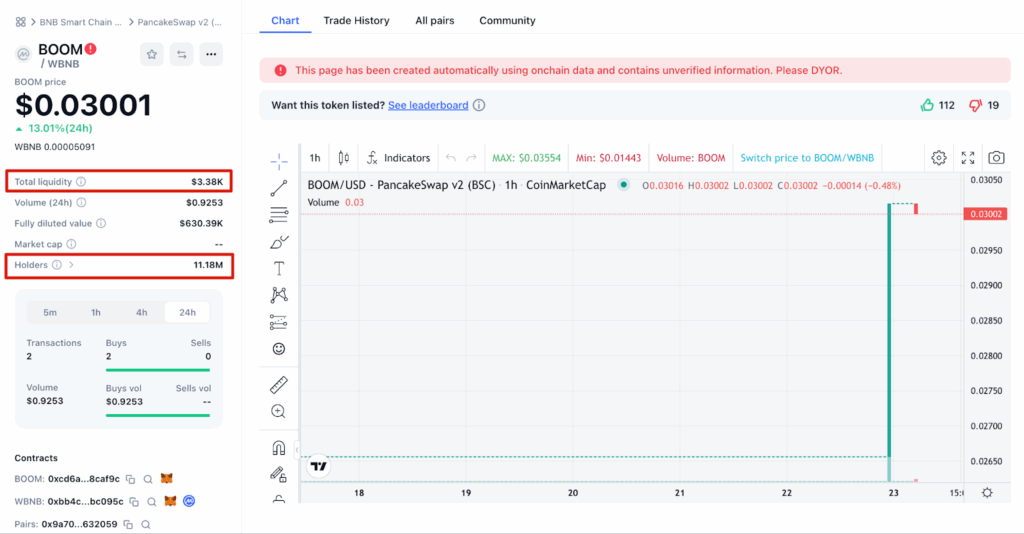Click the swap pair arrows icon
Image resolution: width=1024 pixels, height=534 pixels.
tap(181, 54)
